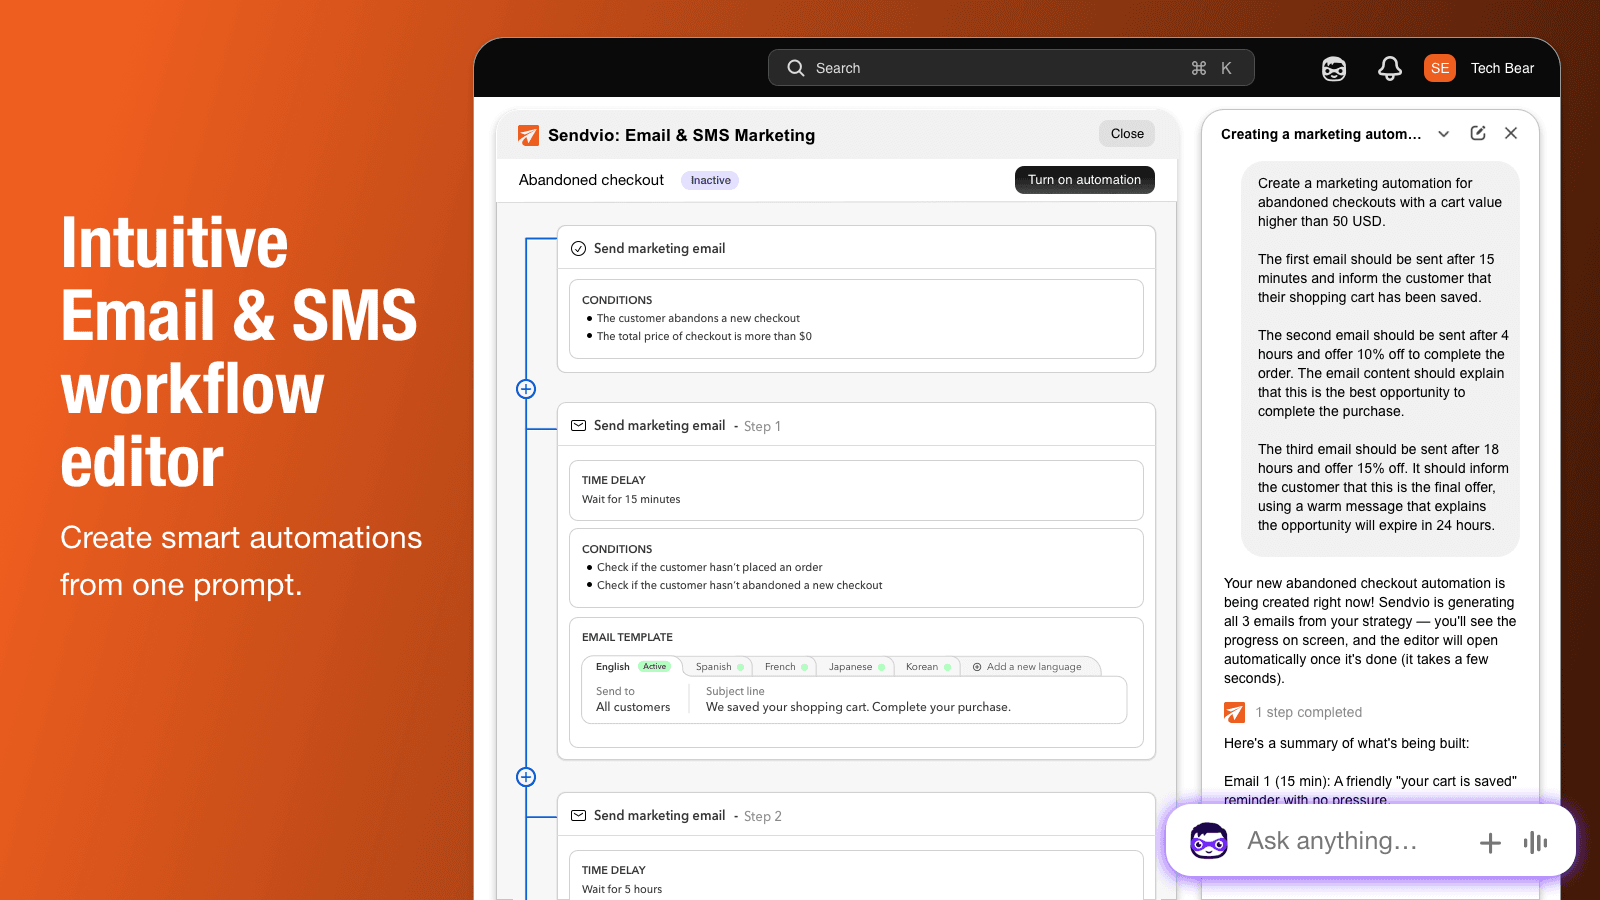Click the mascot avatar in Ask anything bar

(1209, 841)
